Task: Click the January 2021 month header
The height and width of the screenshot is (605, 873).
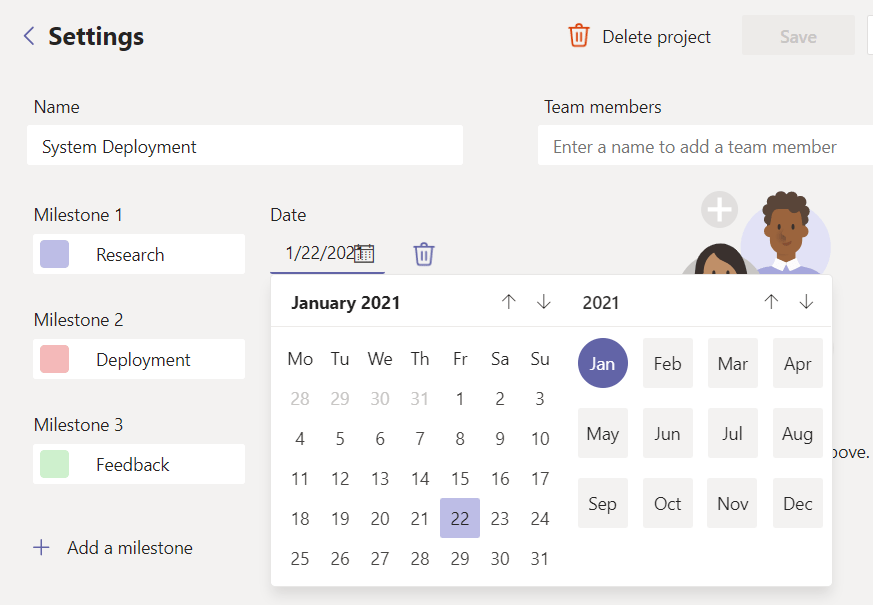Action: (345, 303)
